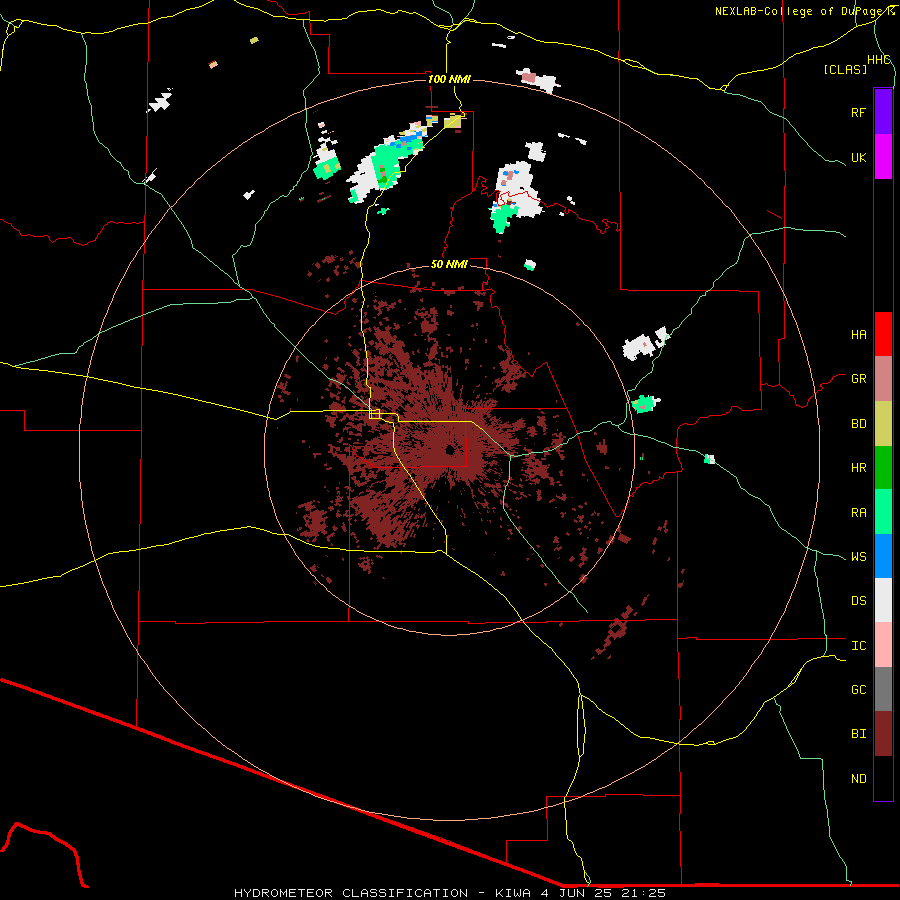The image size is (900, 900).
Task: Select the BD yellow legend swatch
Action: click(x=883, y=424)
